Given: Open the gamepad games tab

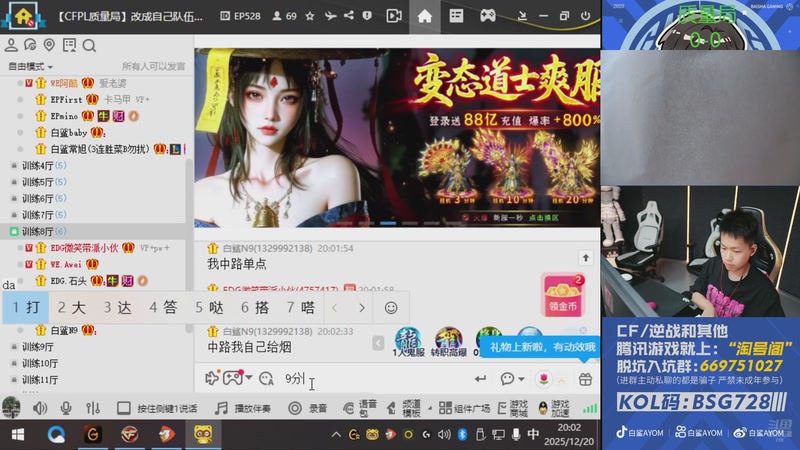Looking at the screenshot, I should (488, 16).
